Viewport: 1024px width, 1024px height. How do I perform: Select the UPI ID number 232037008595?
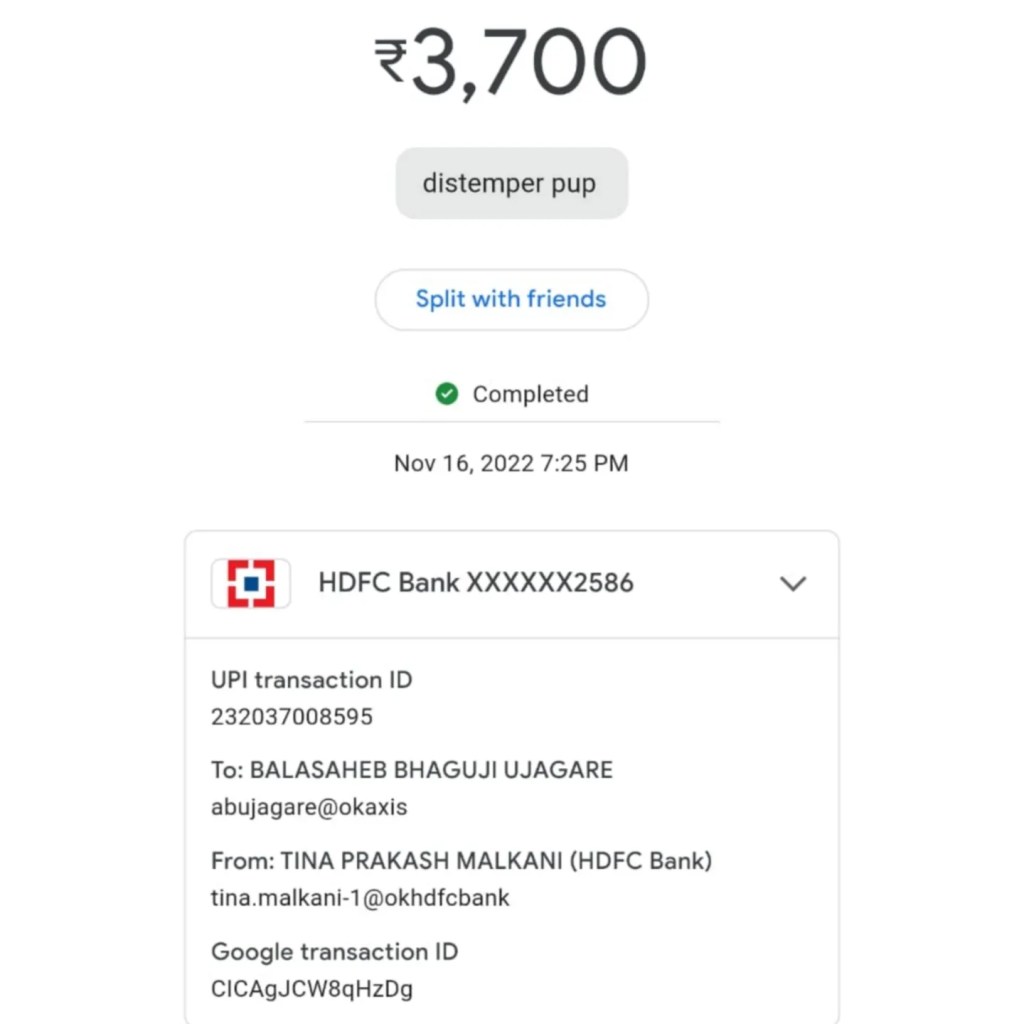pos(292,717)
